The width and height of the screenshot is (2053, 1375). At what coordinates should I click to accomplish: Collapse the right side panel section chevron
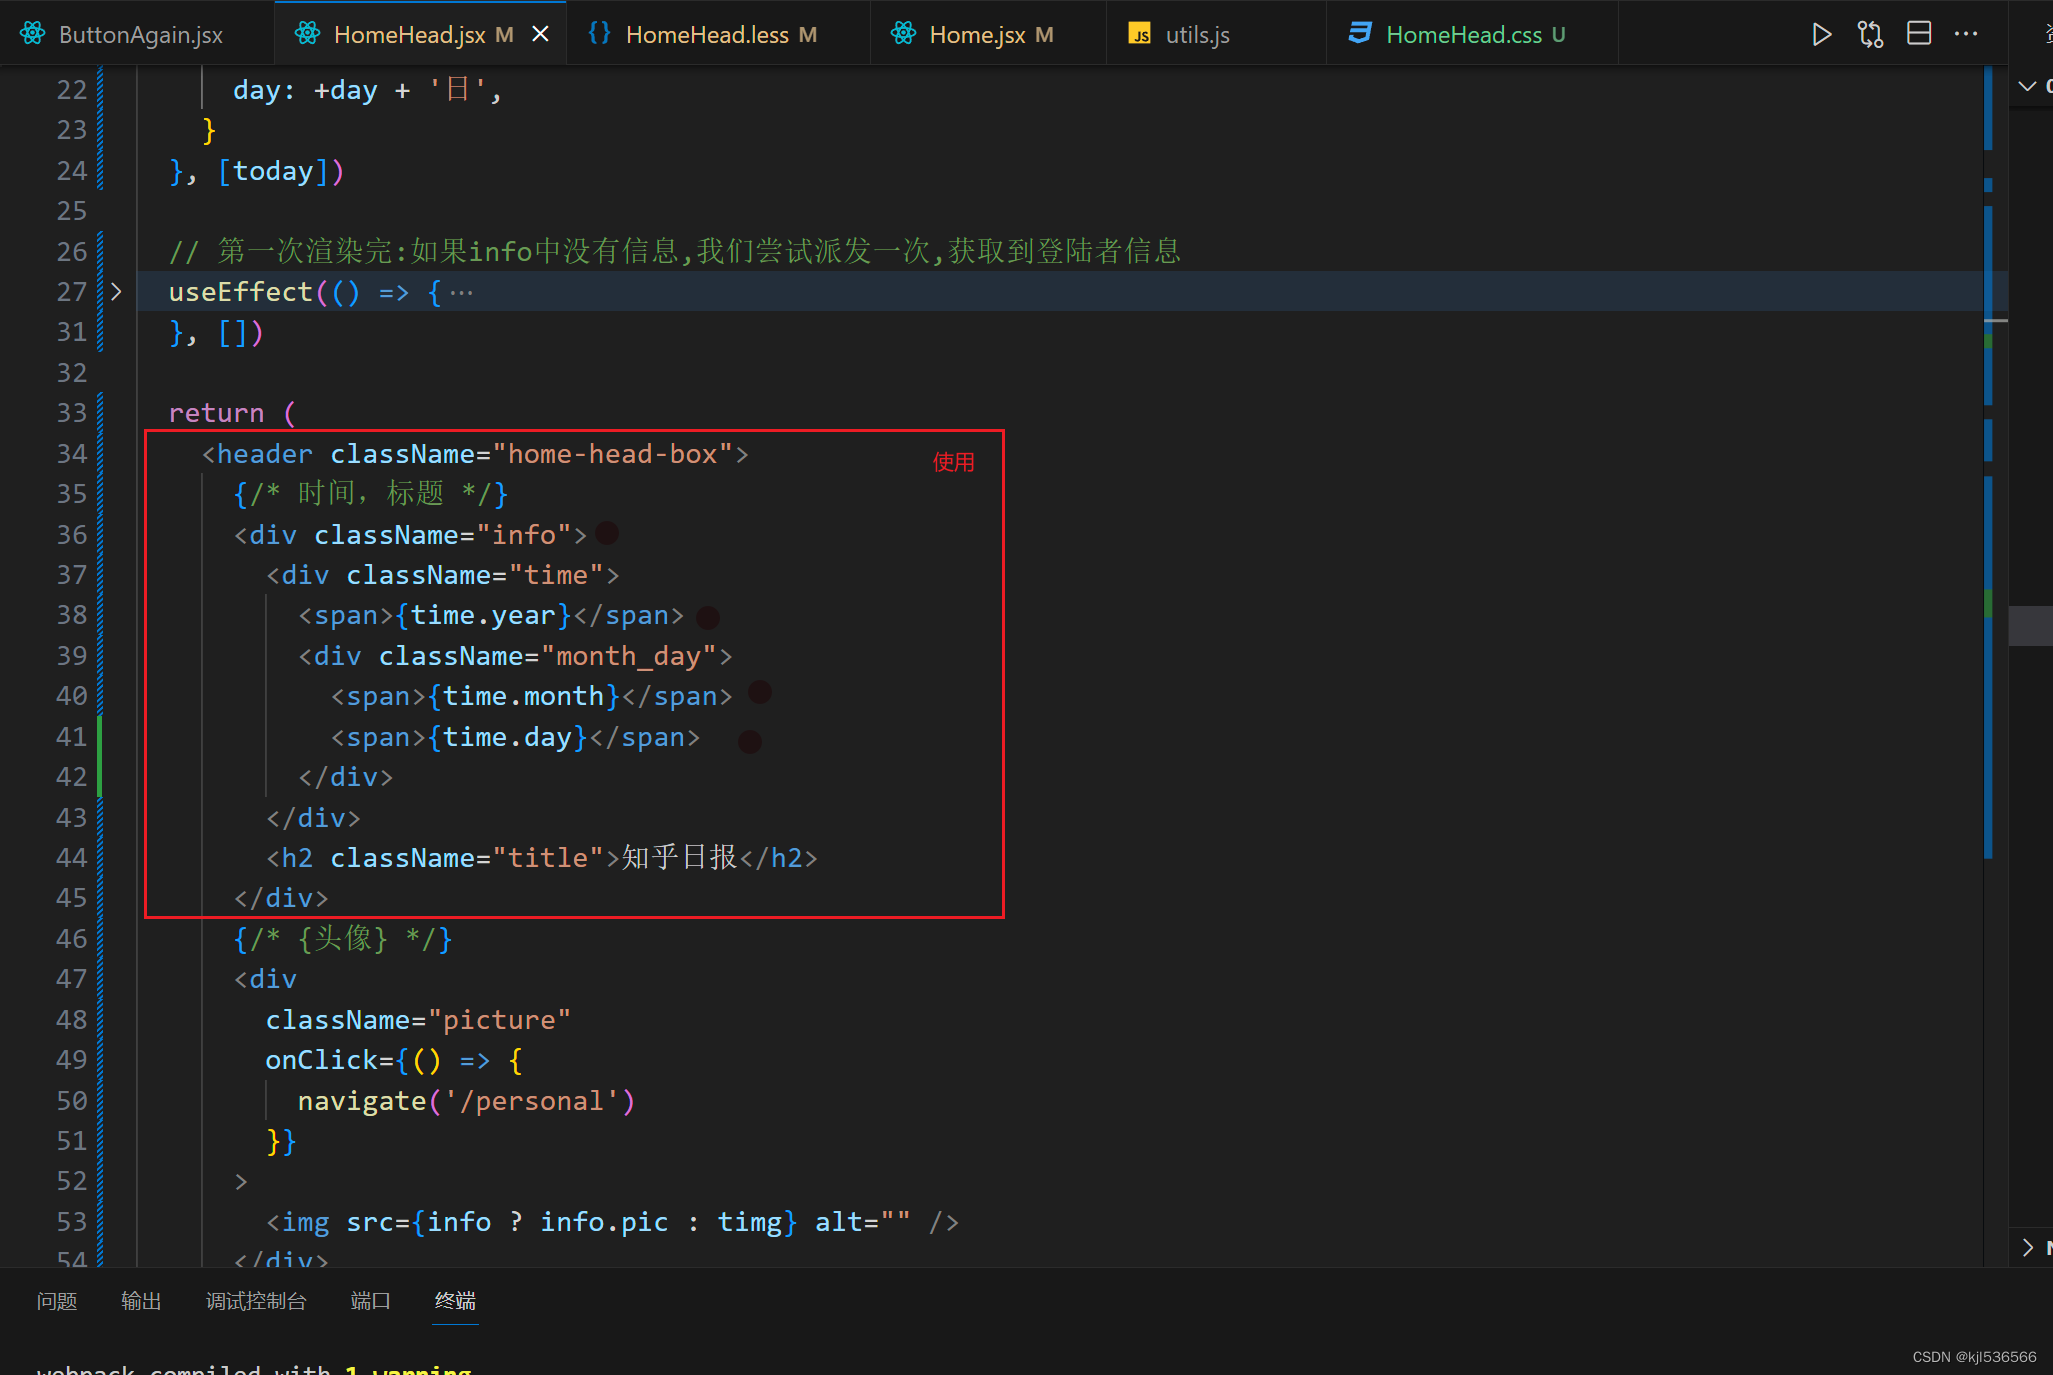click(x=2027, y=86)
